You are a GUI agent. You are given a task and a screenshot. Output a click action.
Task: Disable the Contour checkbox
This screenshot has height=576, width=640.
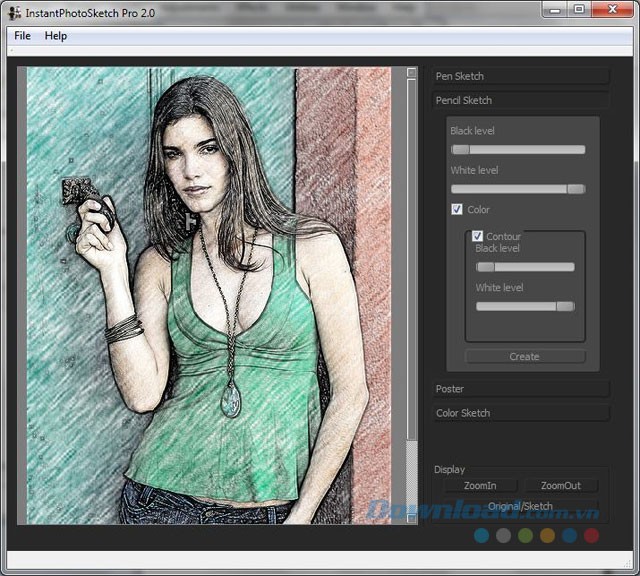(477, 236)
